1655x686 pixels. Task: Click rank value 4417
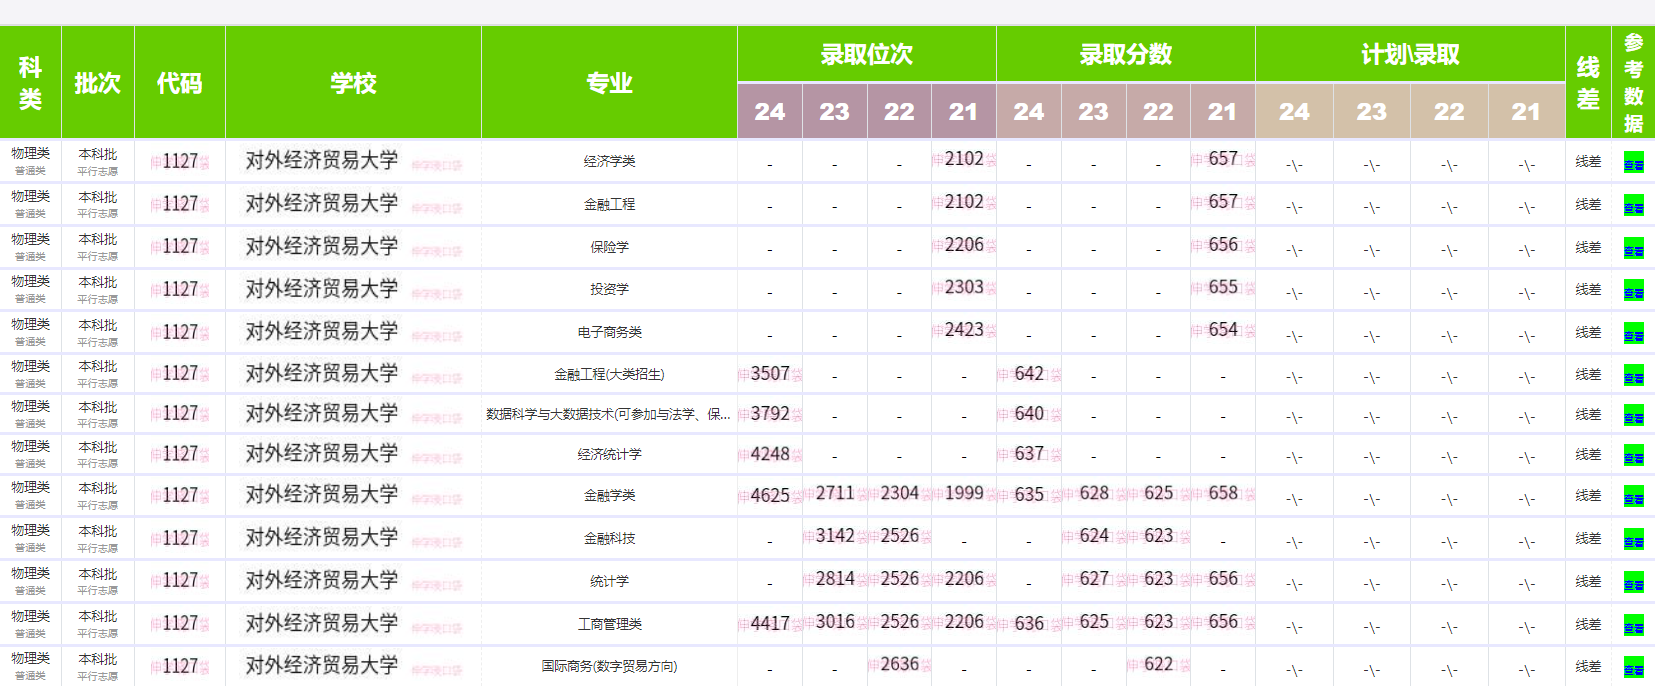770,623
